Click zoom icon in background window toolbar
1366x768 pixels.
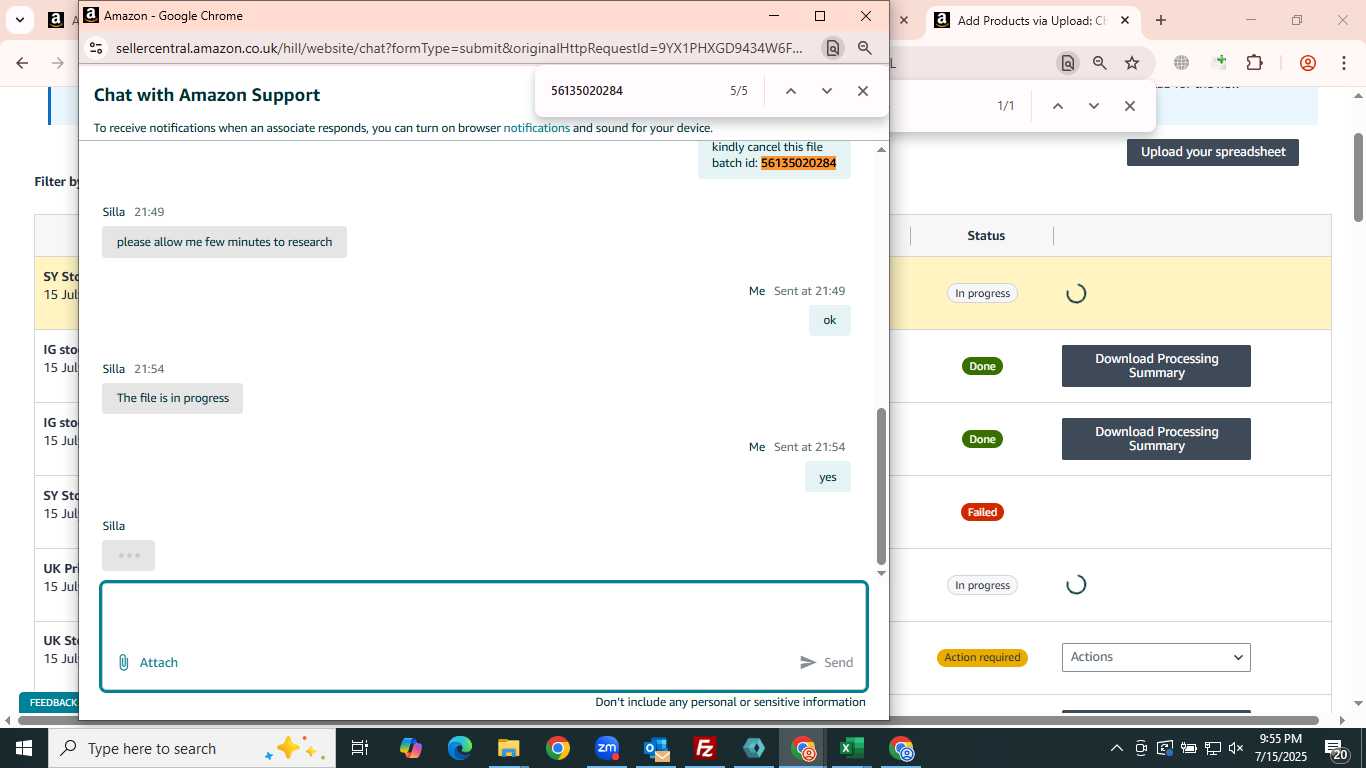point(1100,63)
